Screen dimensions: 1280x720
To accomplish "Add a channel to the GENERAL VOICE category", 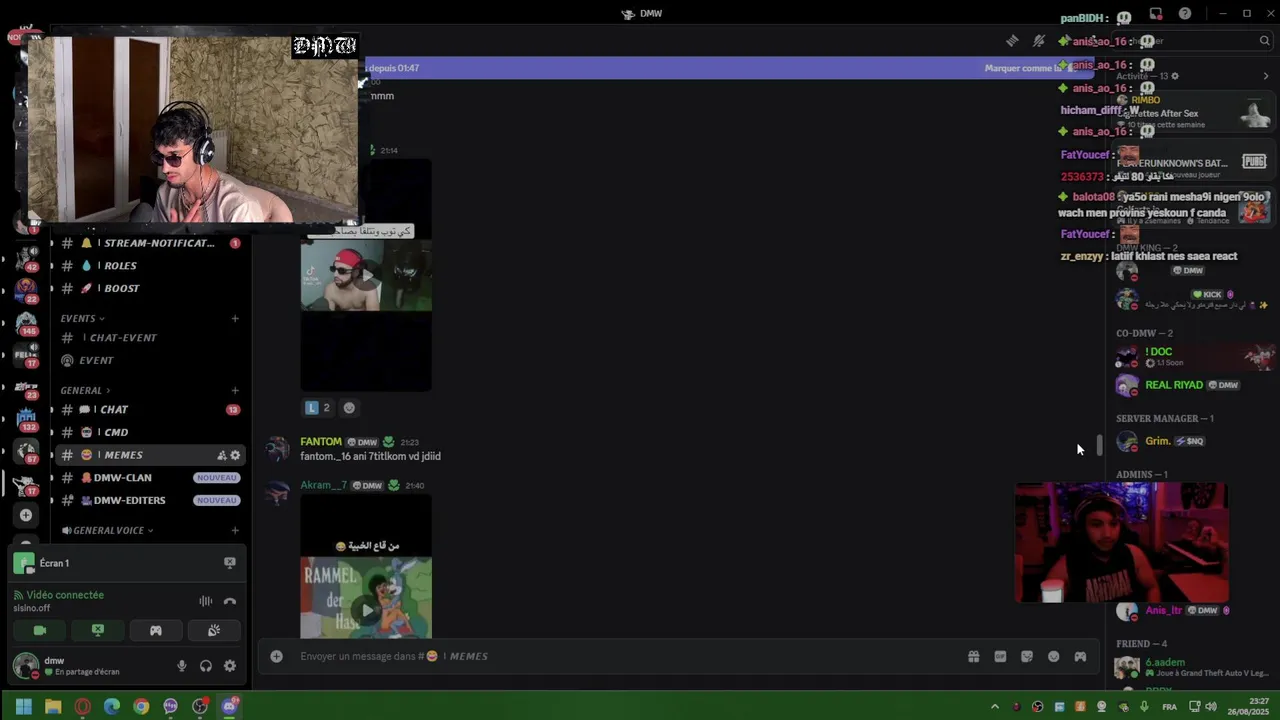I will point(235,530).
